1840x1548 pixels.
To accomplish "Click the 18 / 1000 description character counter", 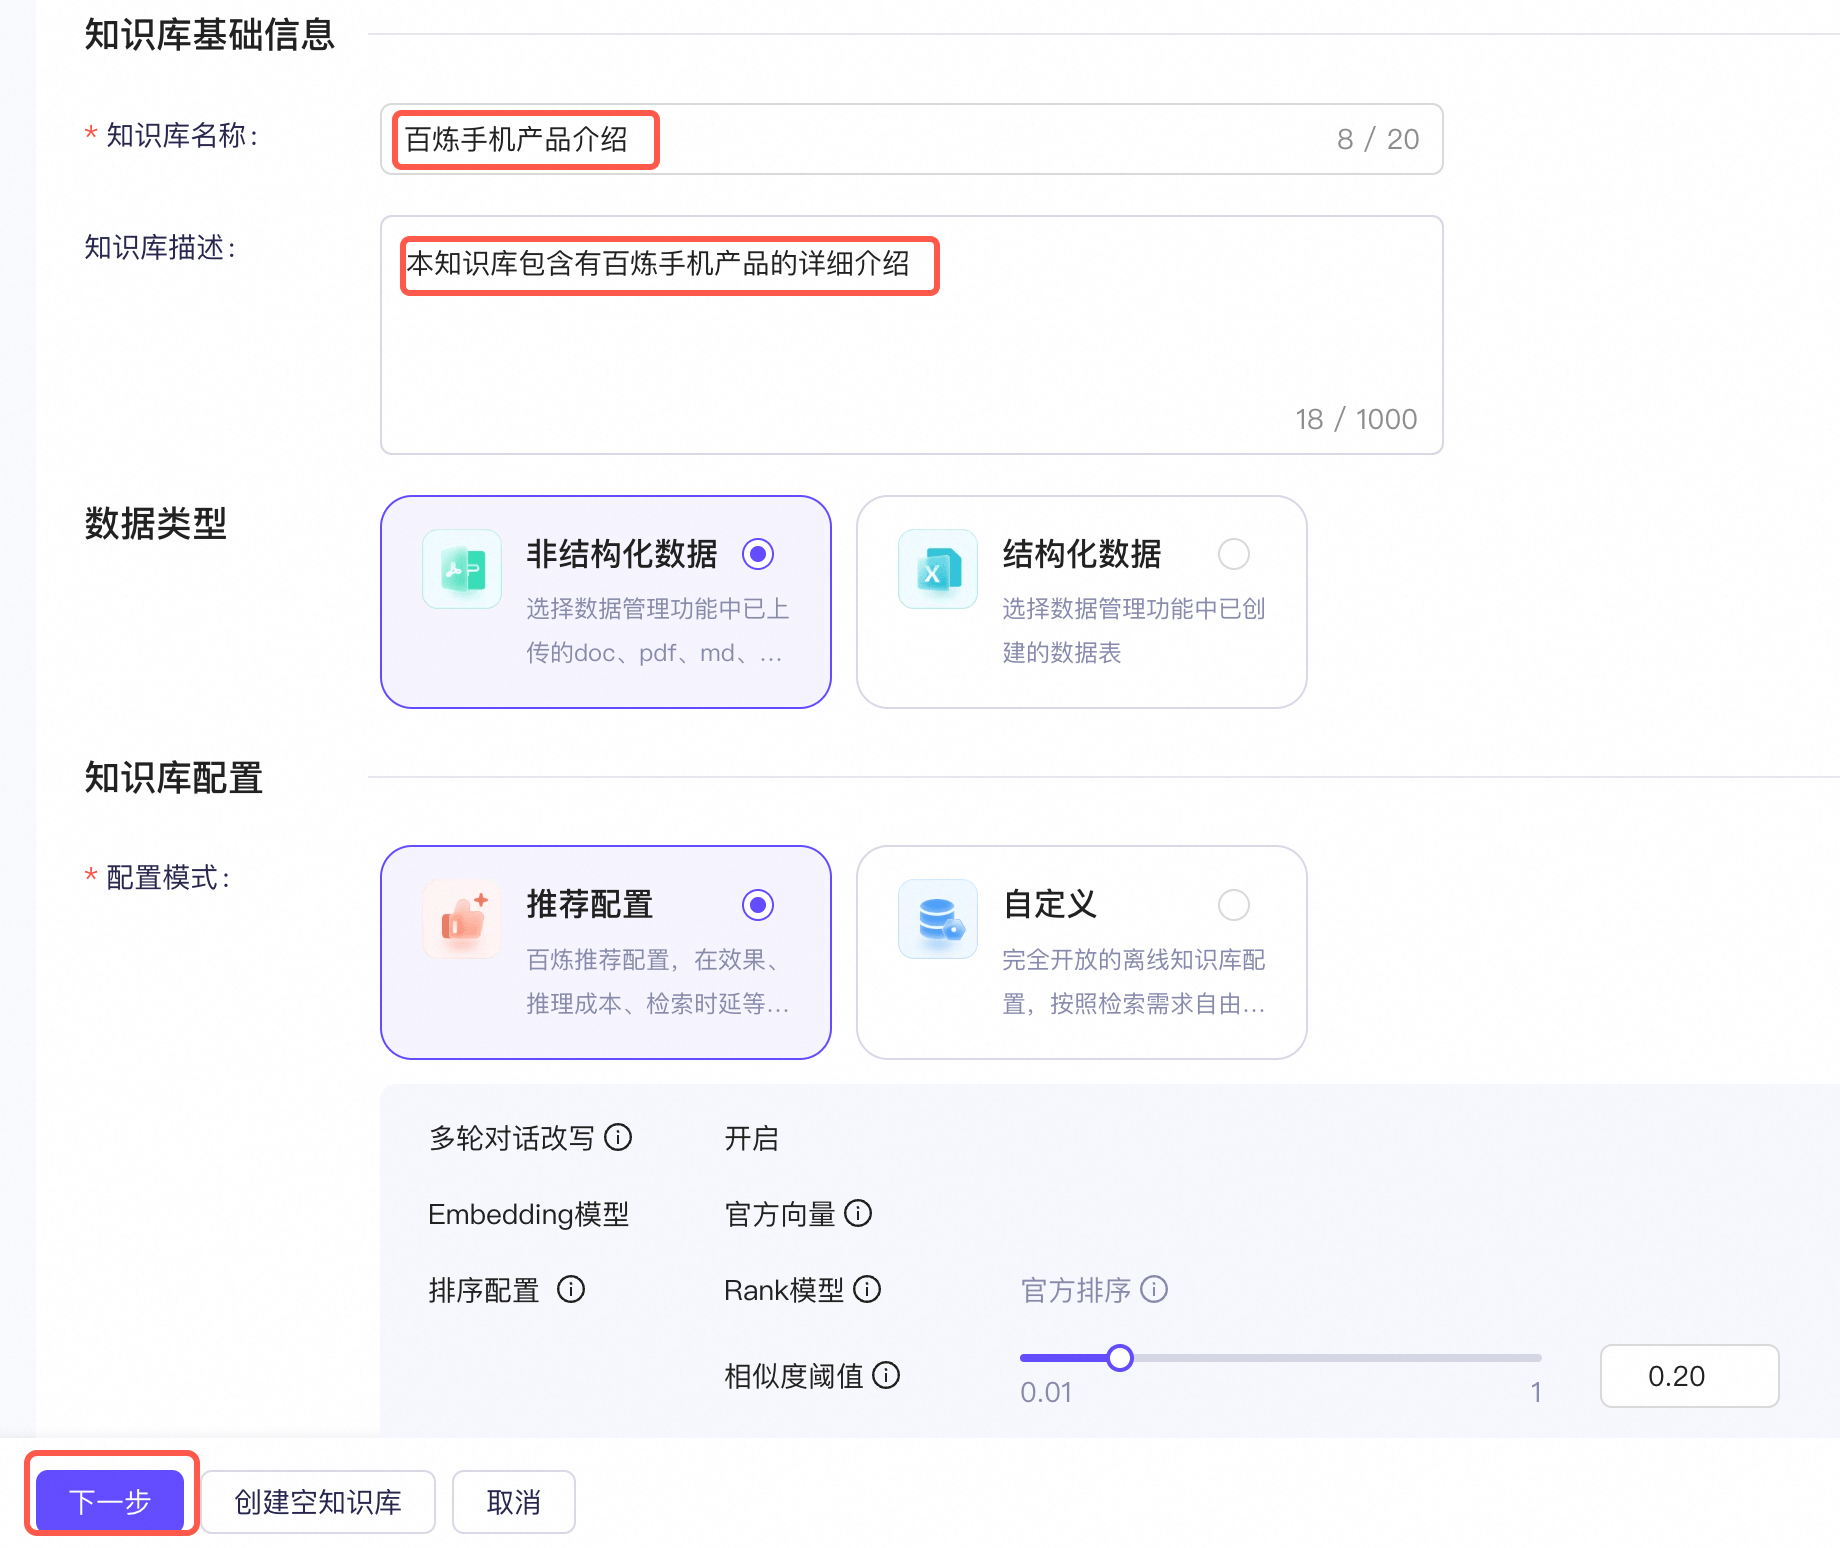I will [x=1356, y=419].
